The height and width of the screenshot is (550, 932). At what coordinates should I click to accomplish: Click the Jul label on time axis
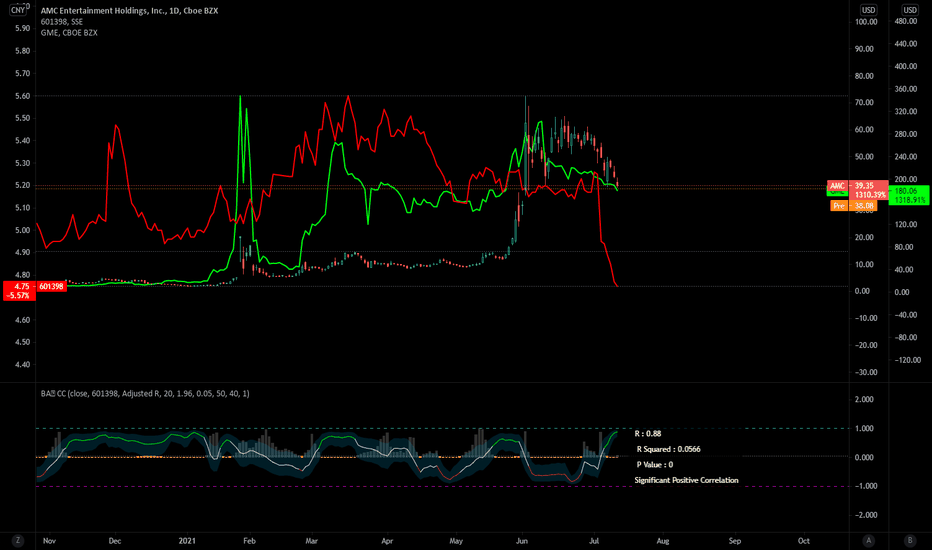coord(594,541)
